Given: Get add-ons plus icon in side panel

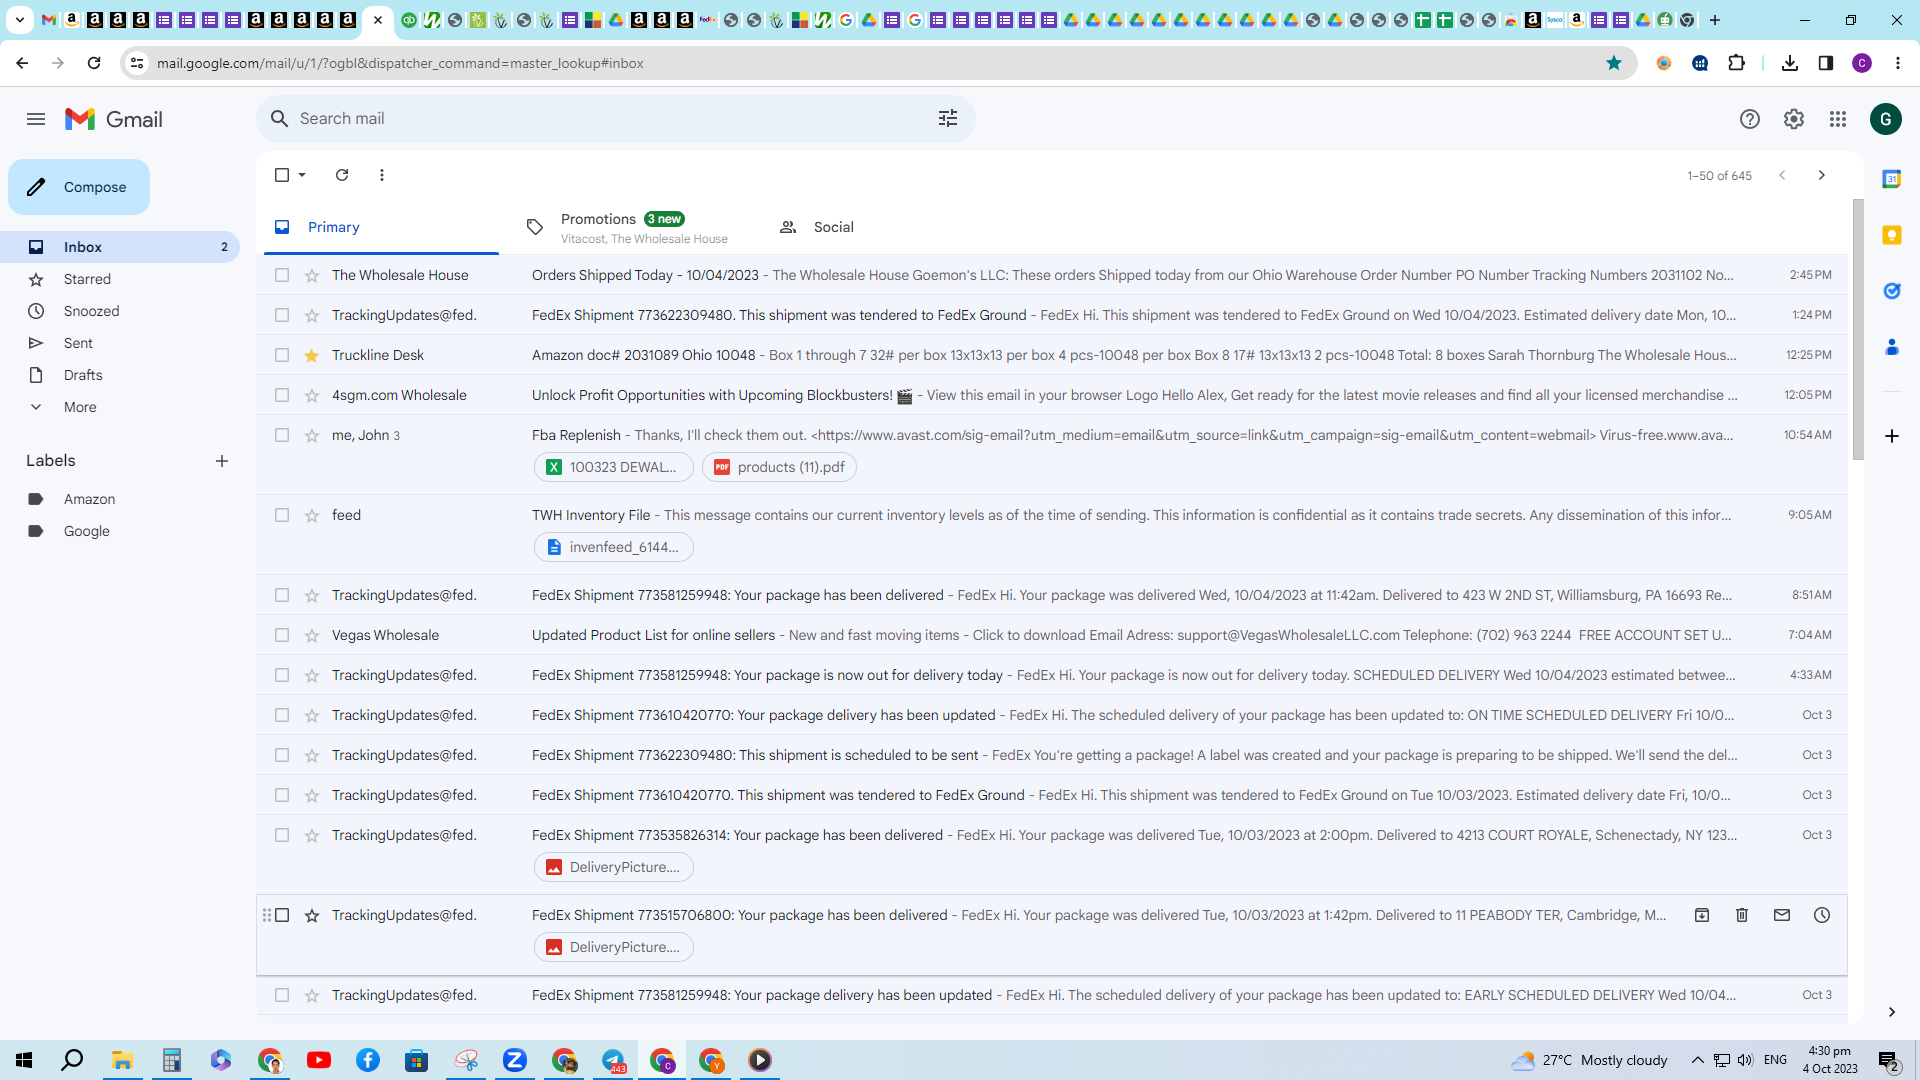Looking at the screenshot, I should point(1892,436).
